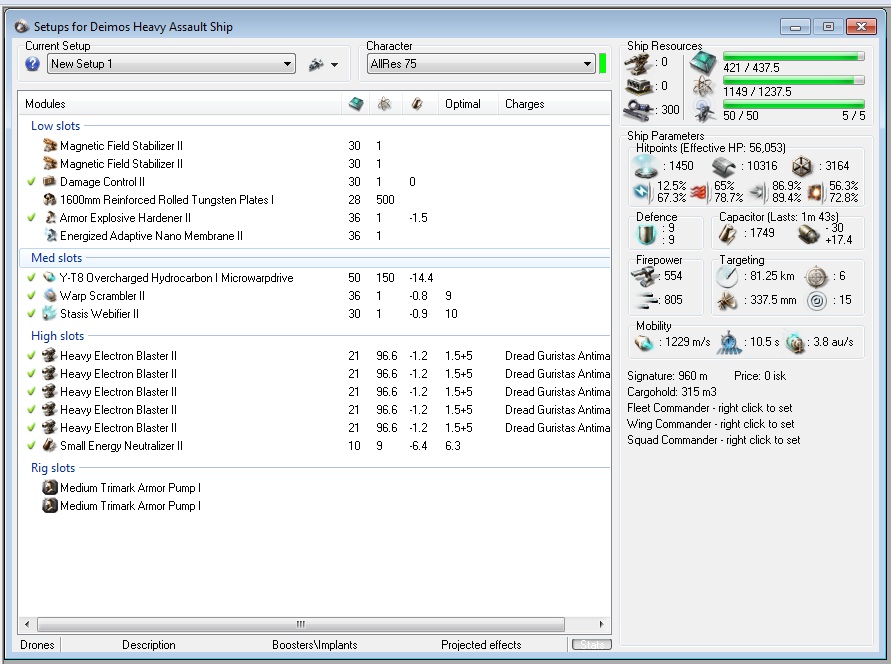Click the targeting range icon showing 81.25 km
The image size is (891, 664).
[727, 277]
